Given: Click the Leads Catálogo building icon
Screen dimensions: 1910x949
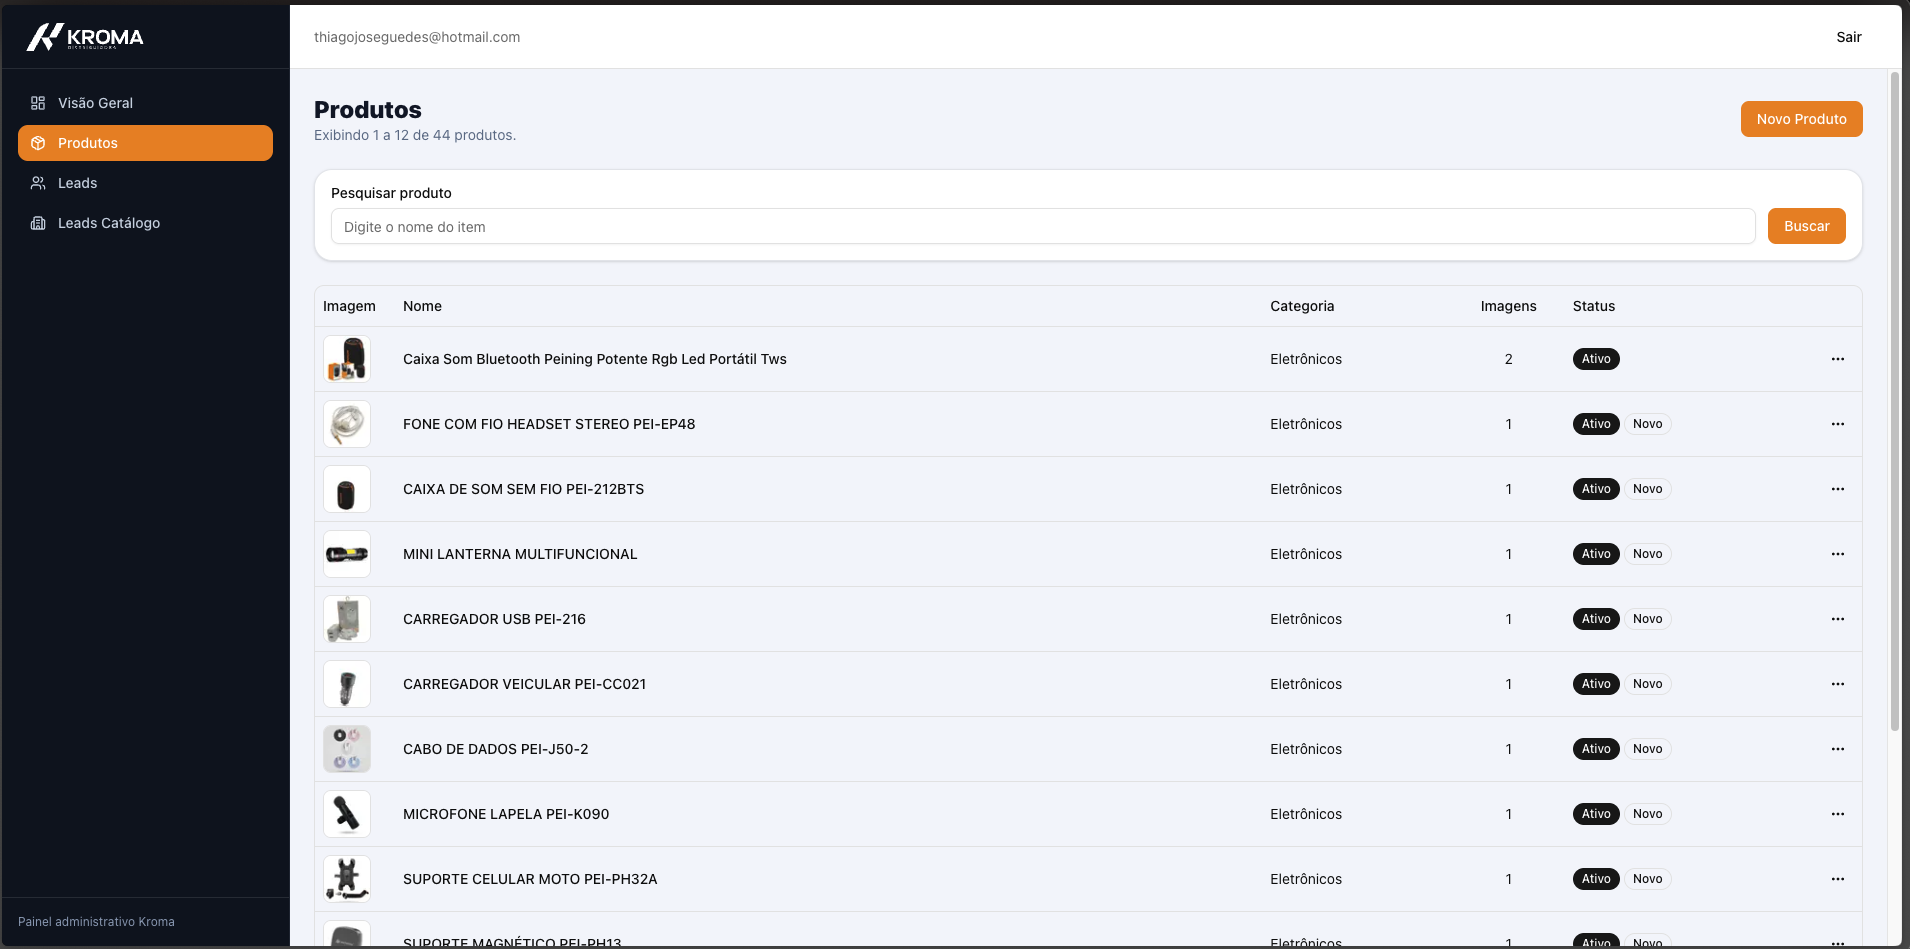Looking at the screenshot, I should tap(38, 223).
